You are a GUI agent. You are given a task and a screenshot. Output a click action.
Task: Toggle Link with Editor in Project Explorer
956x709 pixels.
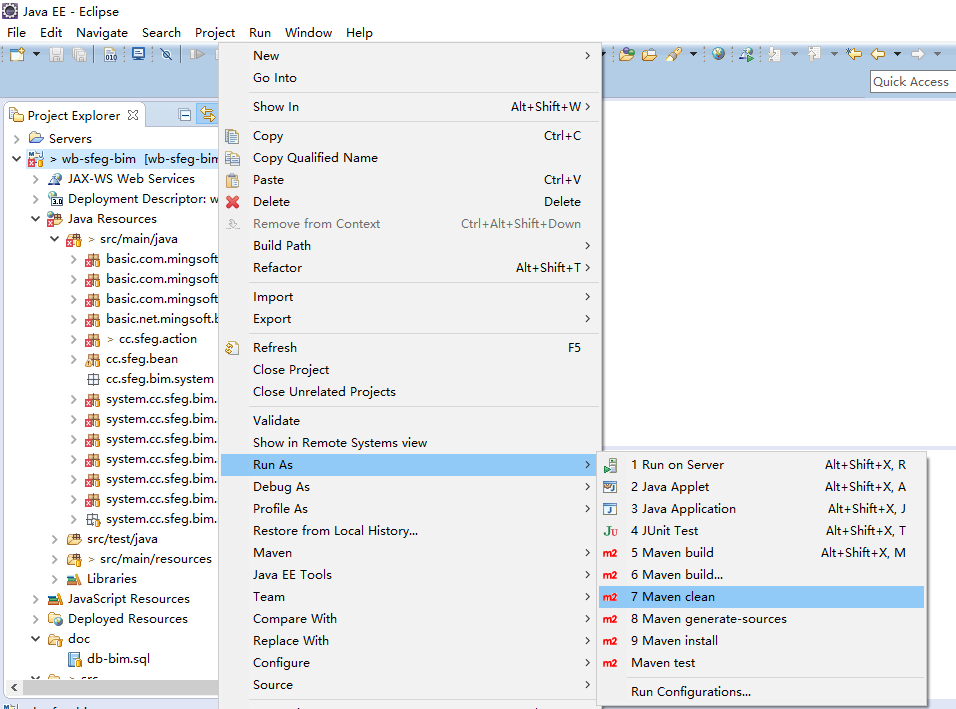coord(208,115)
